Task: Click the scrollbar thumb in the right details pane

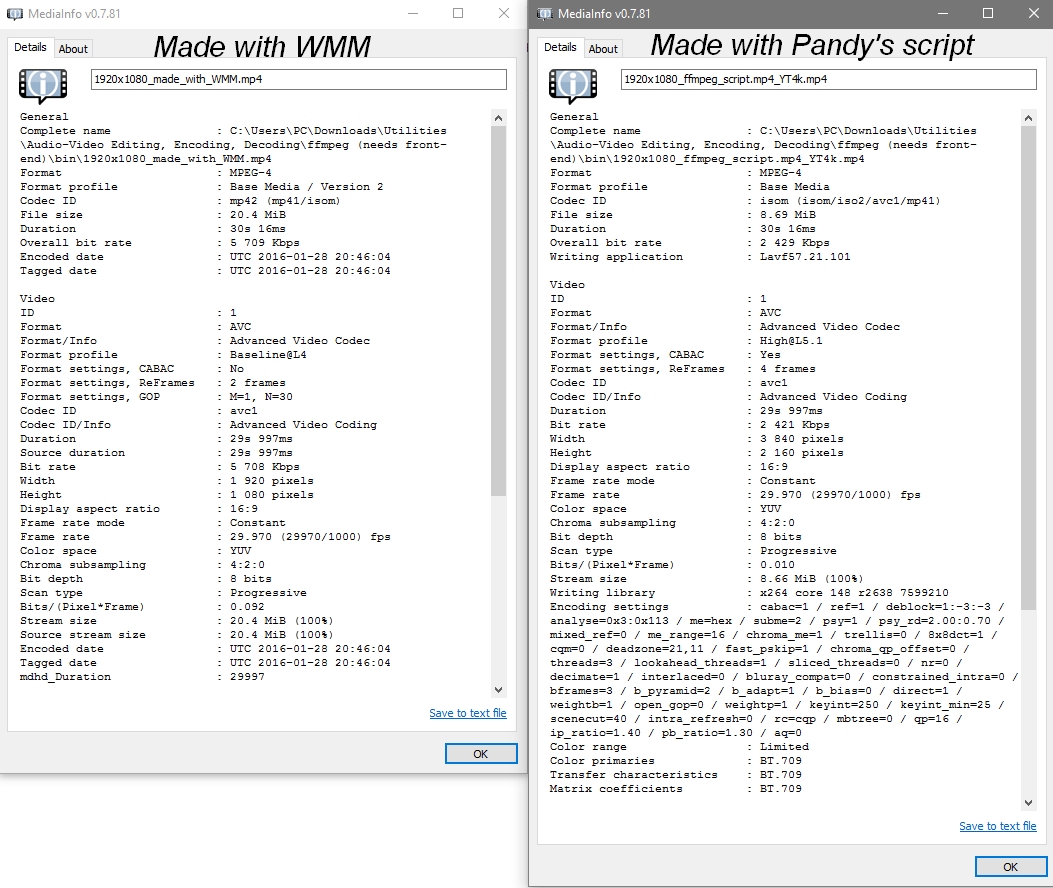Action: [1028, 368]
